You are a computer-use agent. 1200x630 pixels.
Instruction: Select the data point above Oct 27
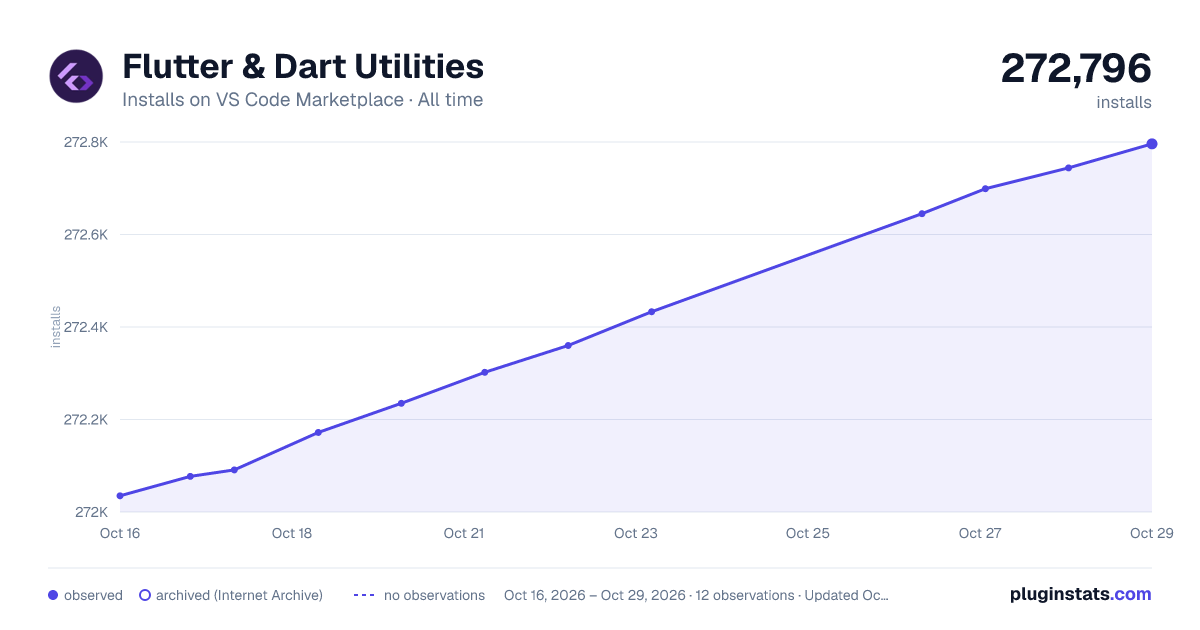click(x=985, y=189)
